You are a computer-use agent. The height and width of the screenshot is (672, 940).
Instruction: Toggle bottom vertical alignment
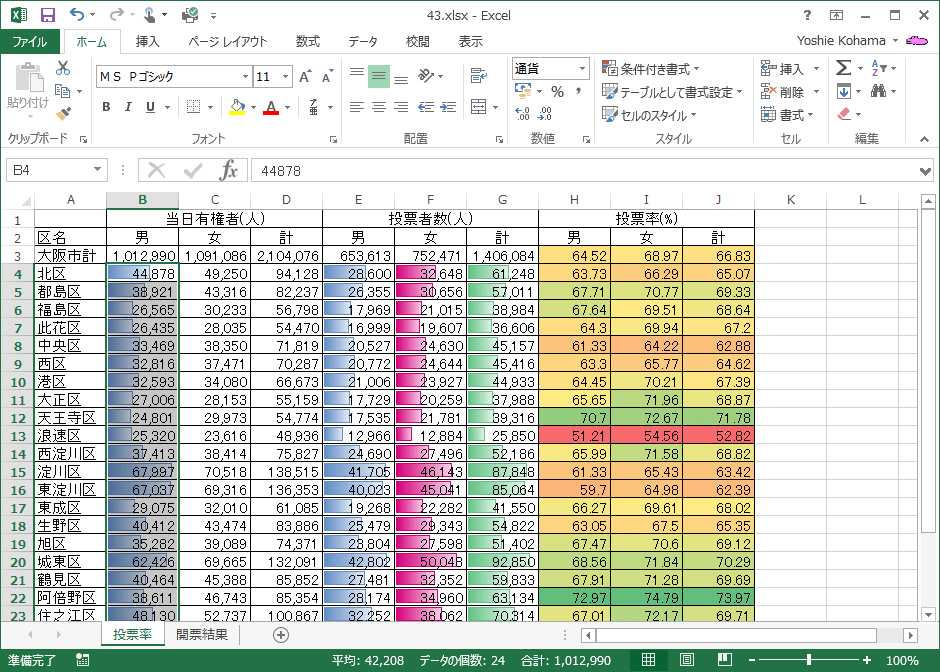coord(401,79)
